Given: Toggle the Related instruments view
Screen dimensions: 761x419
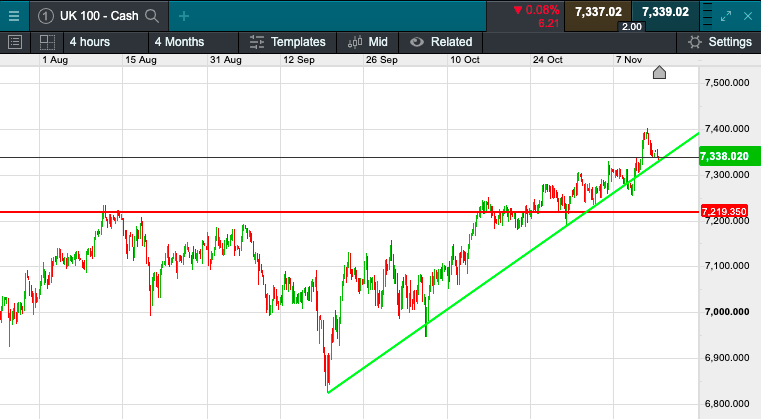Looking at the screenshot, I should 441,42.
